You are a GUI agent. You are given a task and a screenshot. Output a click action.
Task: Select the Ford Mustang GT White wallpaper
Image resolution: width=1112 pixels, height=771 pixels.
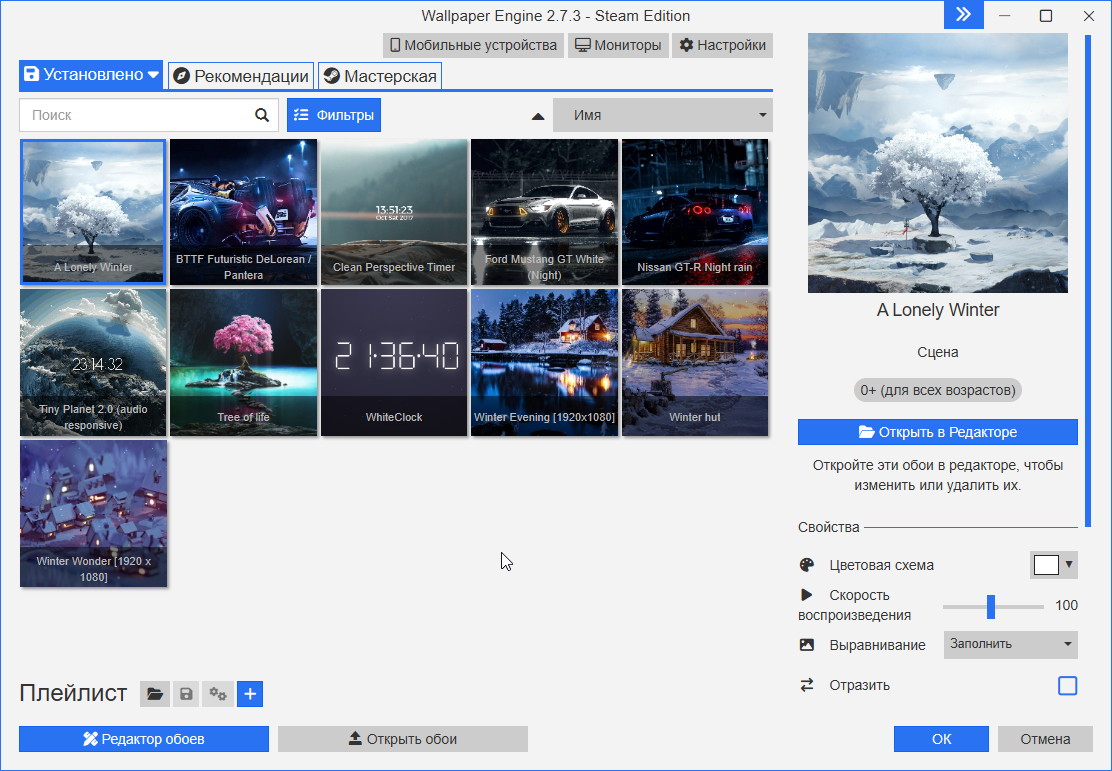544,212
